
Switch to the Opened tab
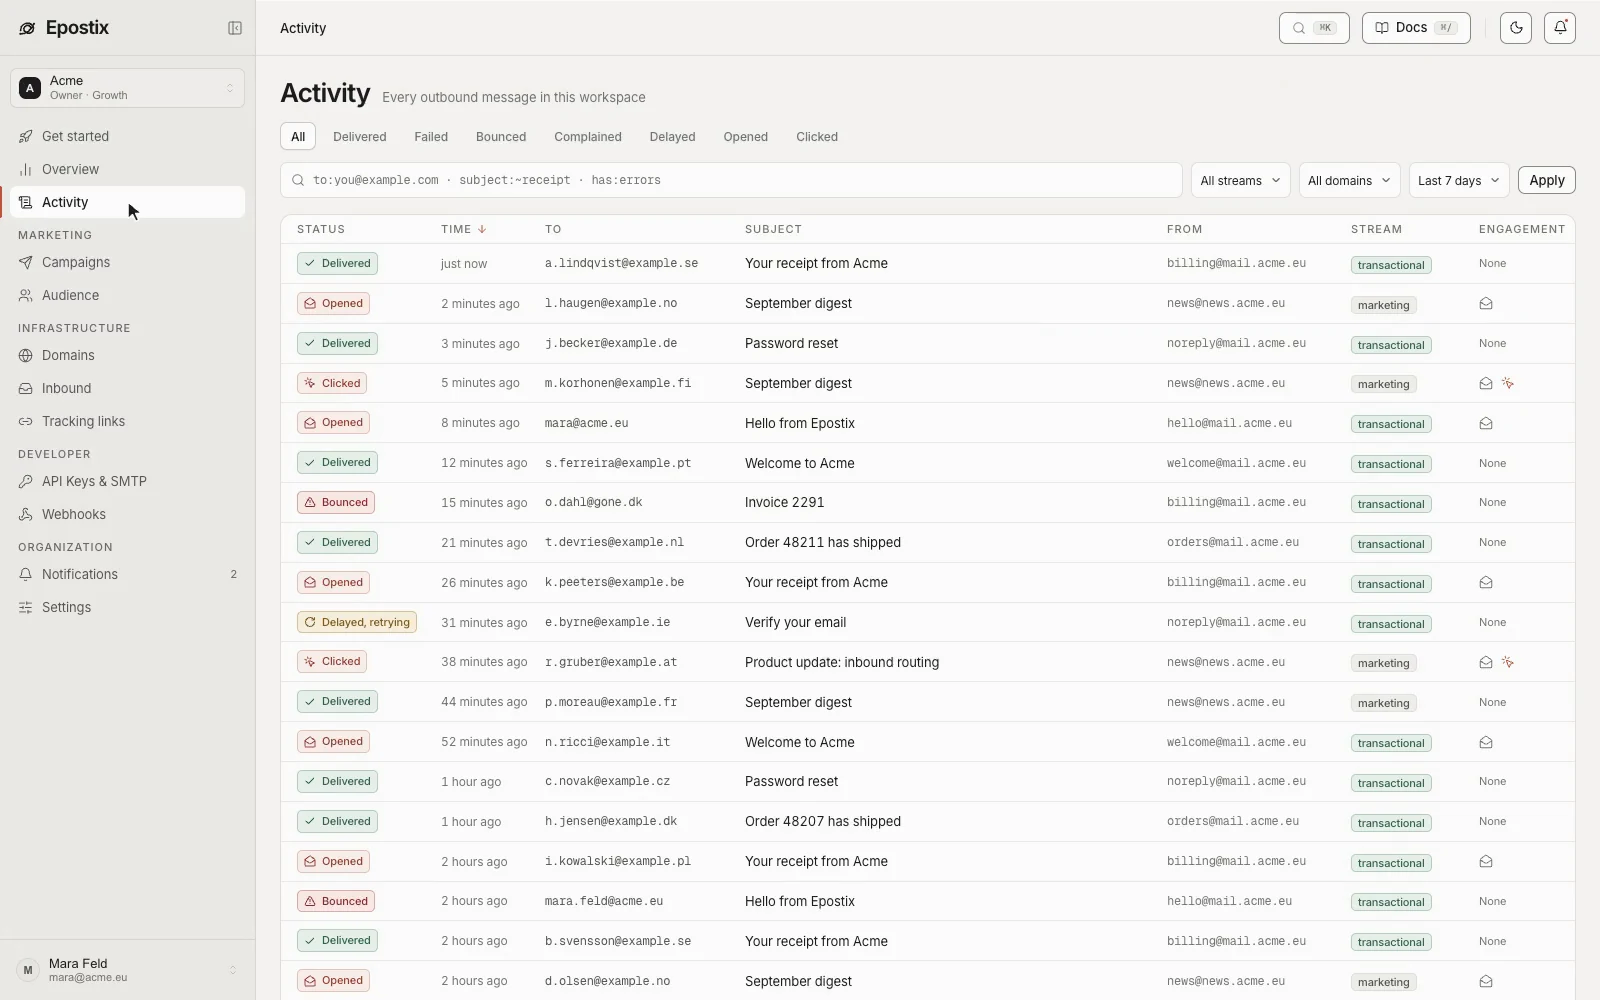click(746, 137)
